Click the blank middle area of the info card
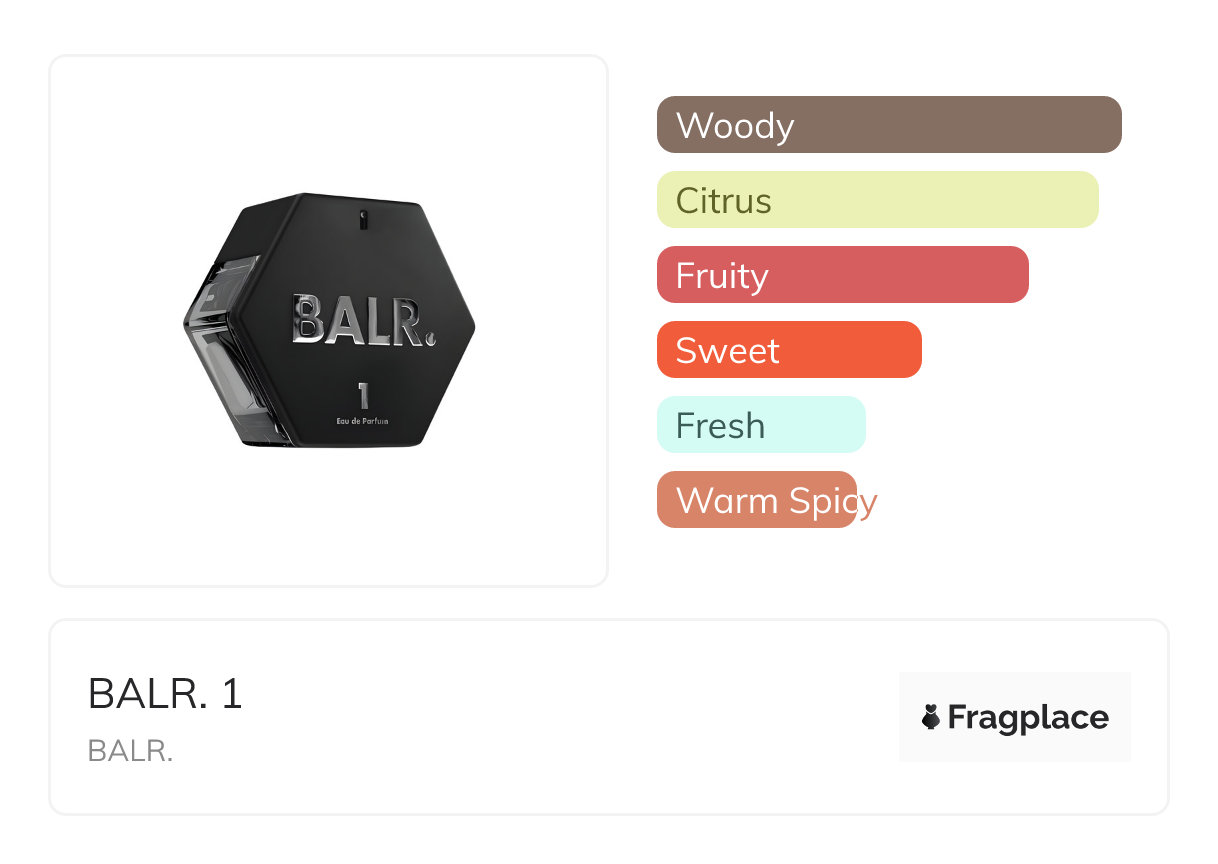Screen dimensions: 1218x864 (570, 717)
